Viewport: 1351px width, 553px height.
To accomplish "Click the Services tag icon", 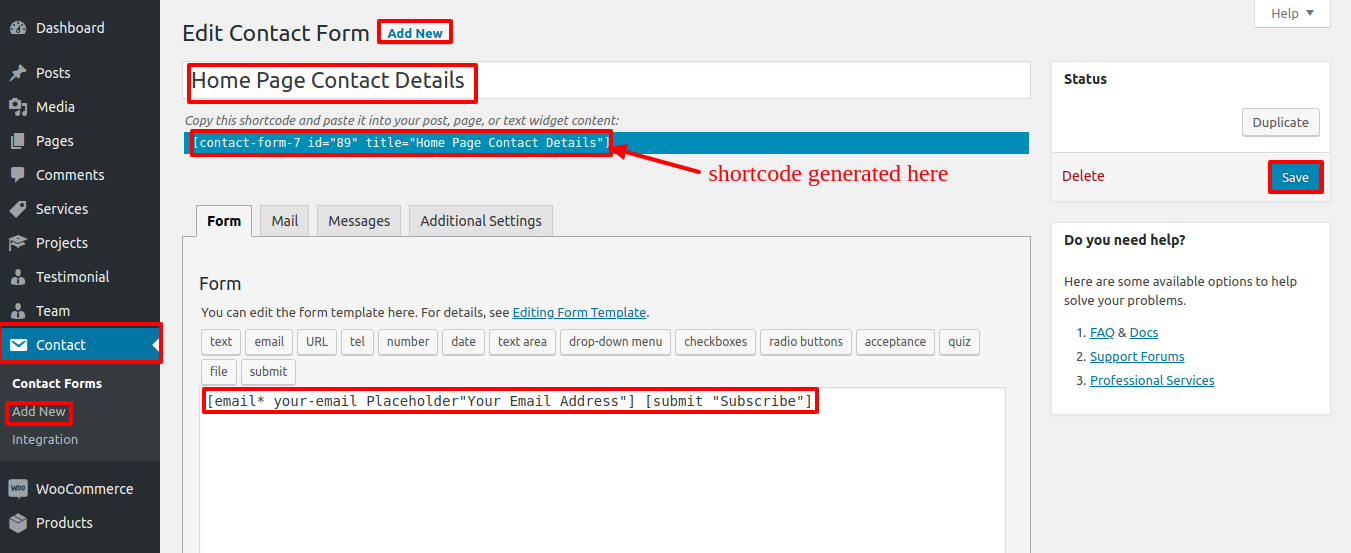I will [18, 209].
